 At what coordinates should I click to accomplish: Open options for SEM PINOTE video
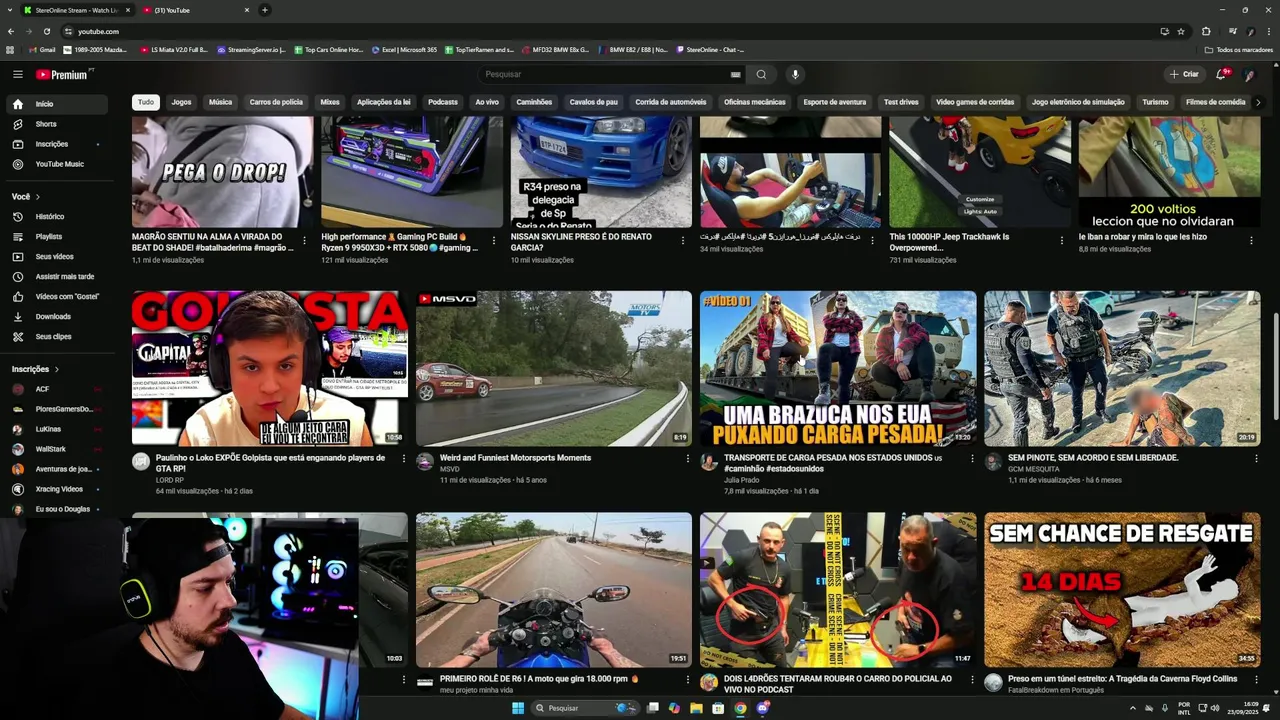tap(1256, 458)
